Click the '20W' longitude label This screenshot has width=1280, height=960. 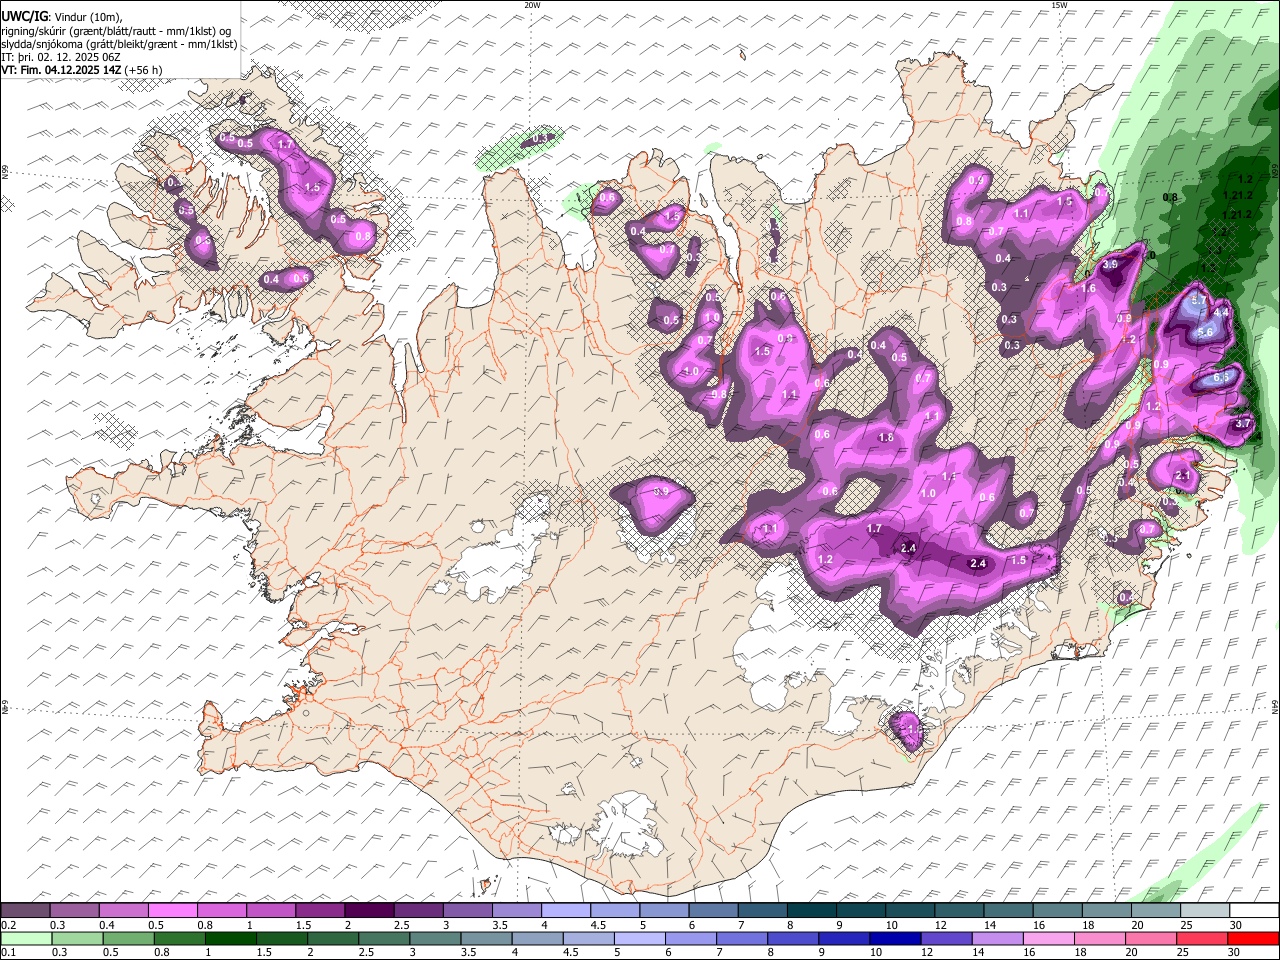pyautogui.click(x=532, y=5)
